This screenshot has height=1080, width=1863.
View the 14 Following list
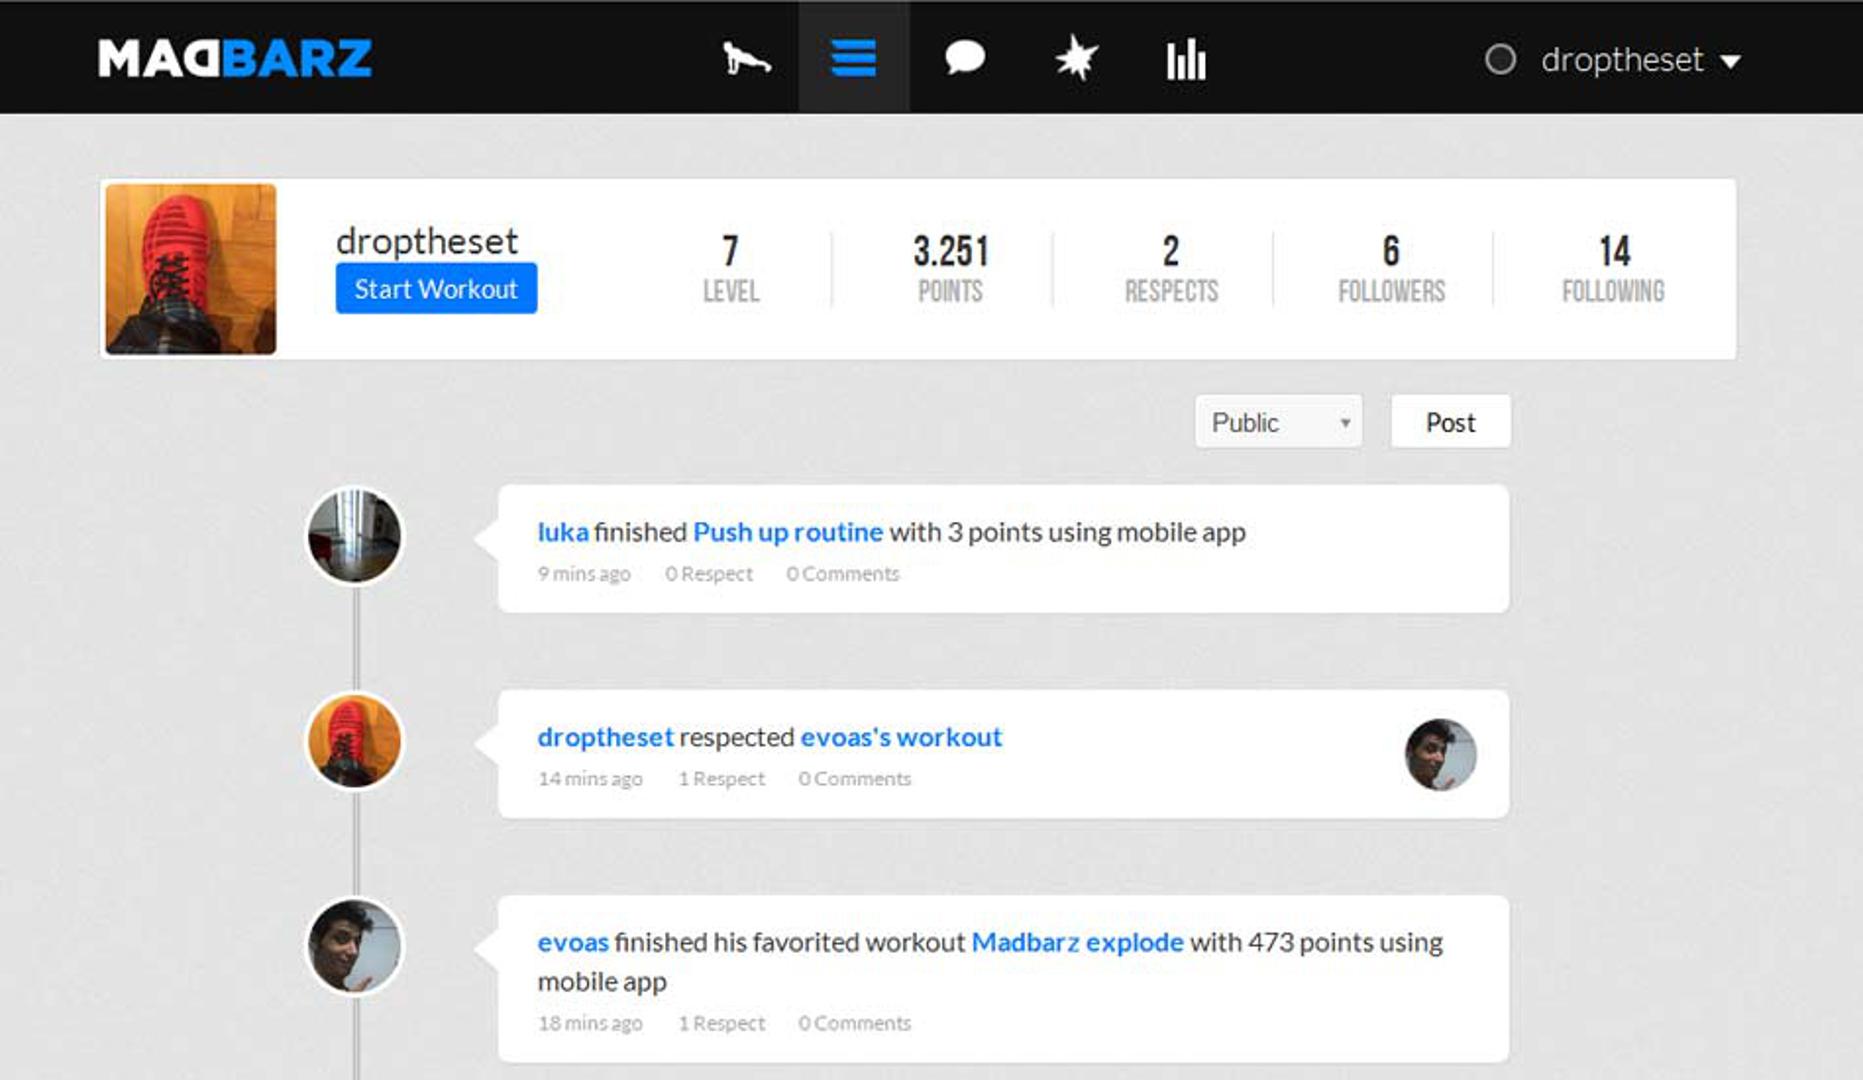click(x=1612, y=268)
